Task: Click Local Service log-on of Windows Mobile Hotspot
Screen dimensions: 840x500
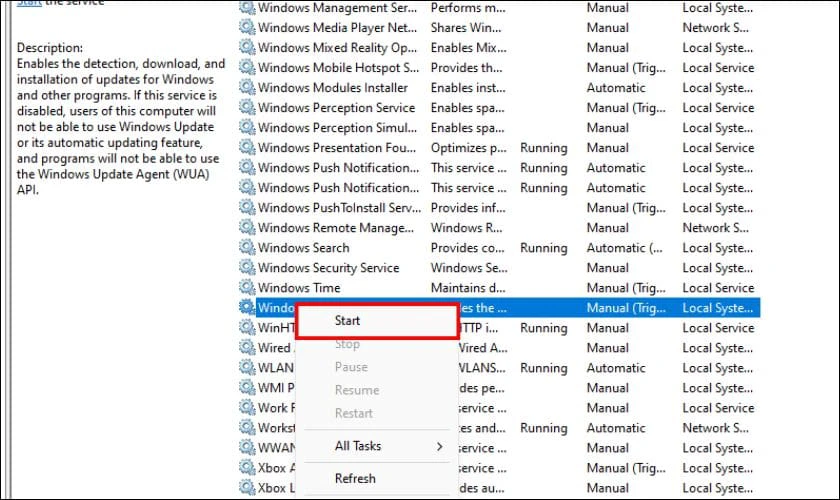Action: click(718, 68)
